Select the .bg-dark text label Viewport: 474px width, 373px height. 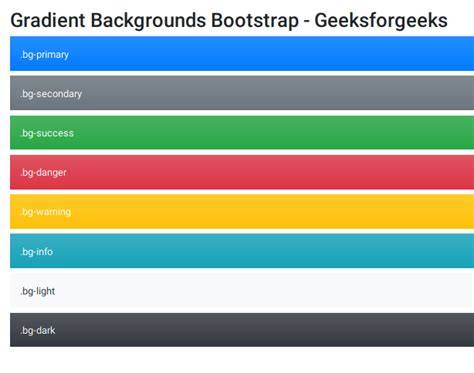click(38, 331)
